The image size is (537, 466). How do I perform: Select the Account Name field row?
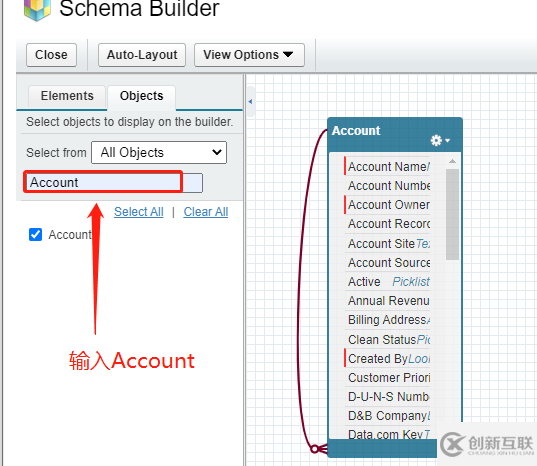pos(387,167)
